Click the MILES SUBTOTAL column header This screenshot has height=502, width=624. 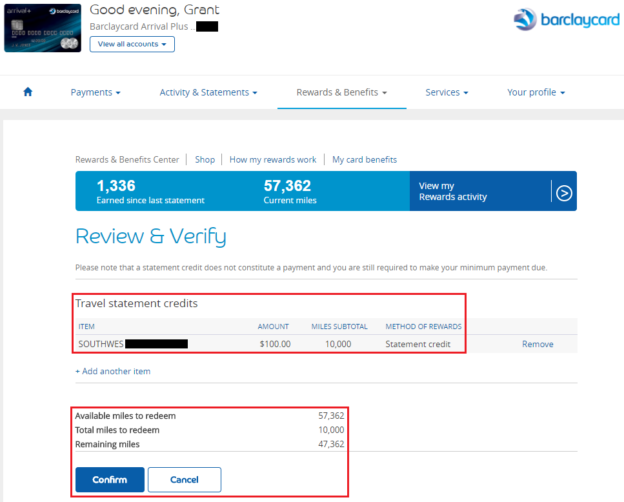[339, 326]
